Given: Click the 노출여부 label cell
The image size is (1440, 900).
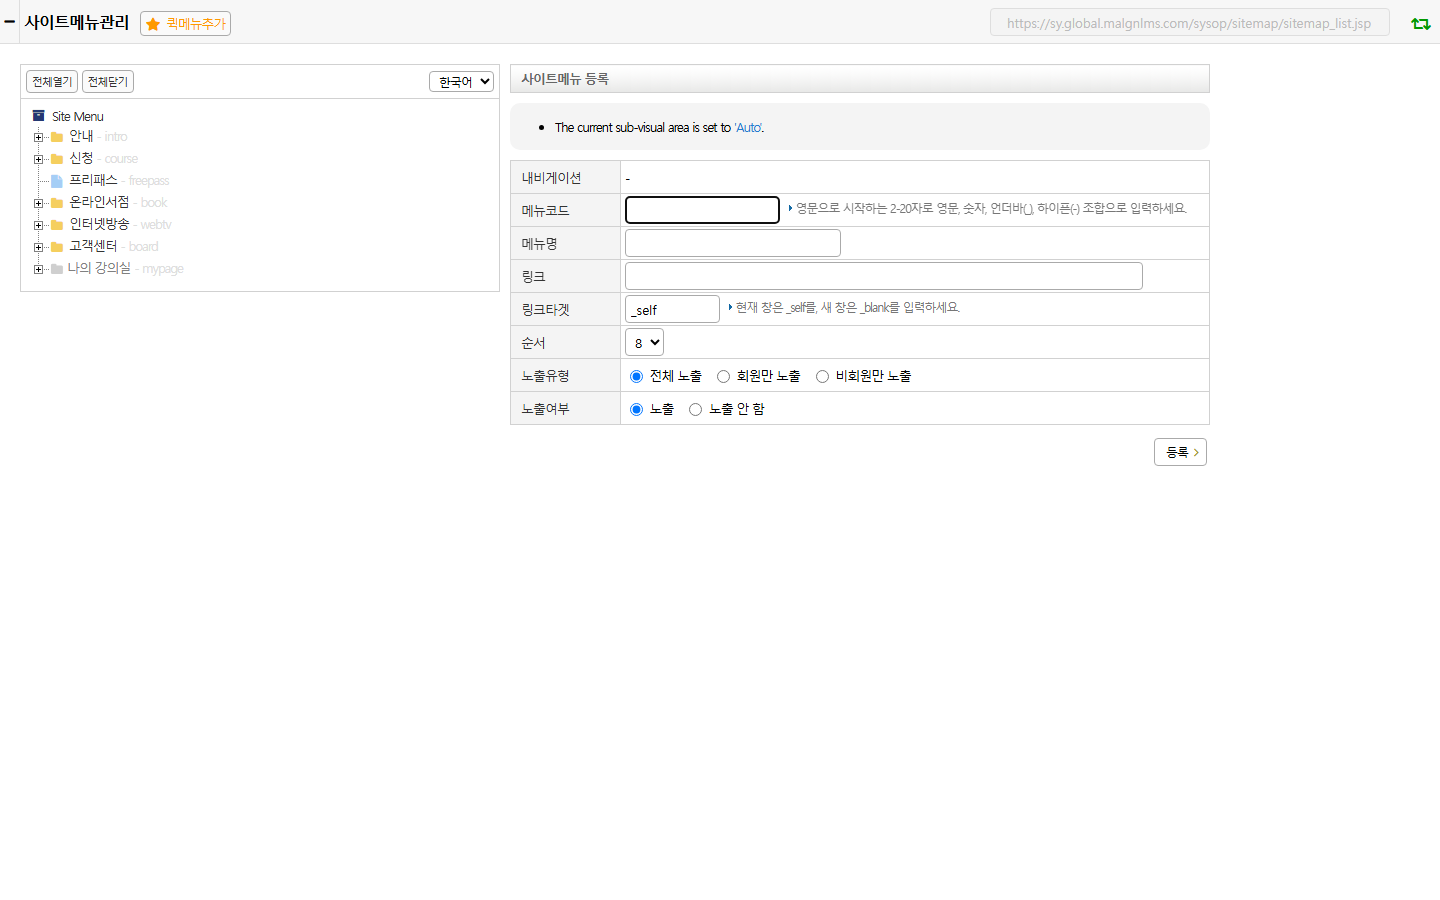Looking at the screenshot, I should [x=565, y=408].
